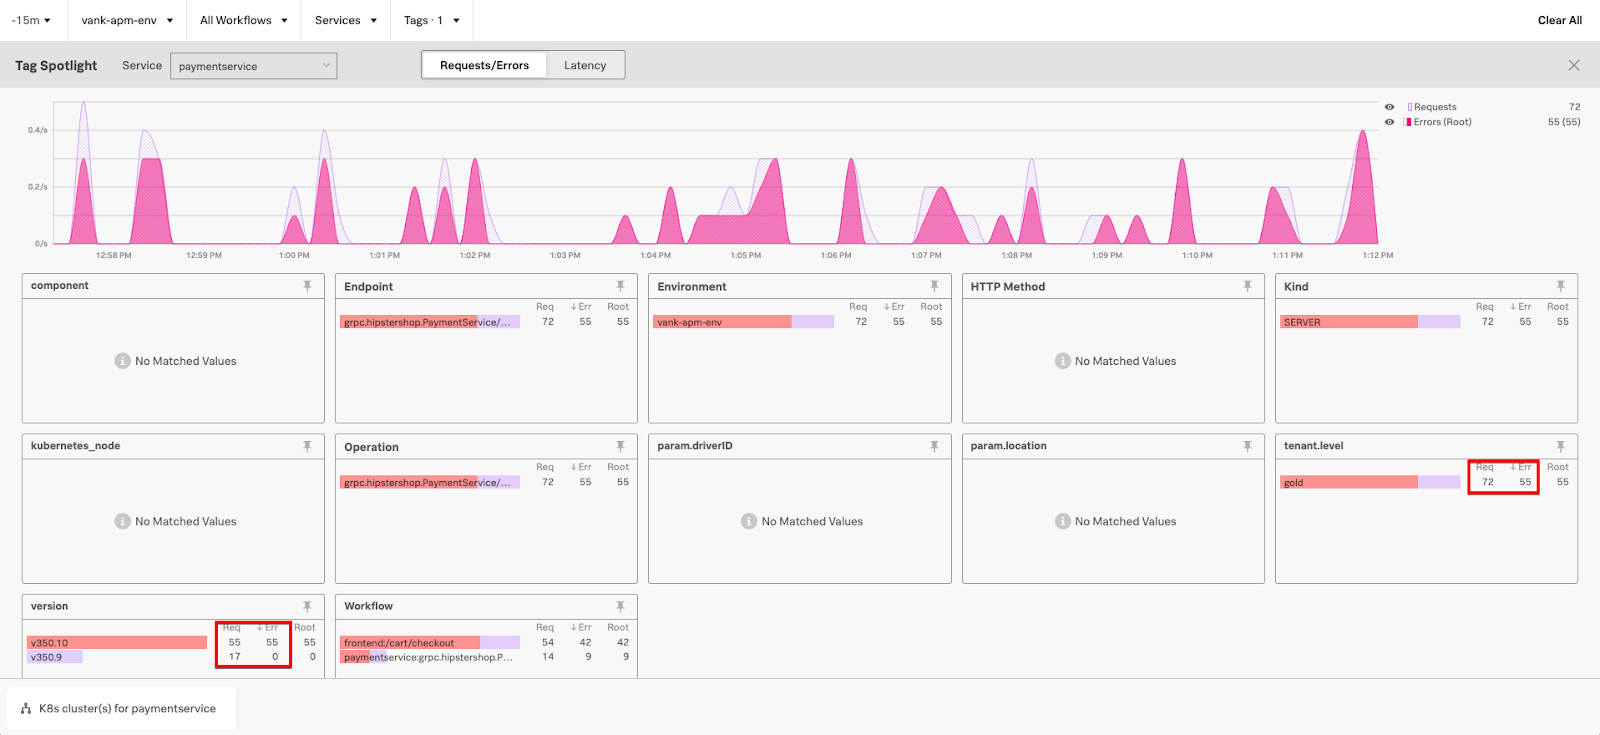Pin the Endpoint tag card
Viewport: 1600px width, 735px height.
coord(620,286)
